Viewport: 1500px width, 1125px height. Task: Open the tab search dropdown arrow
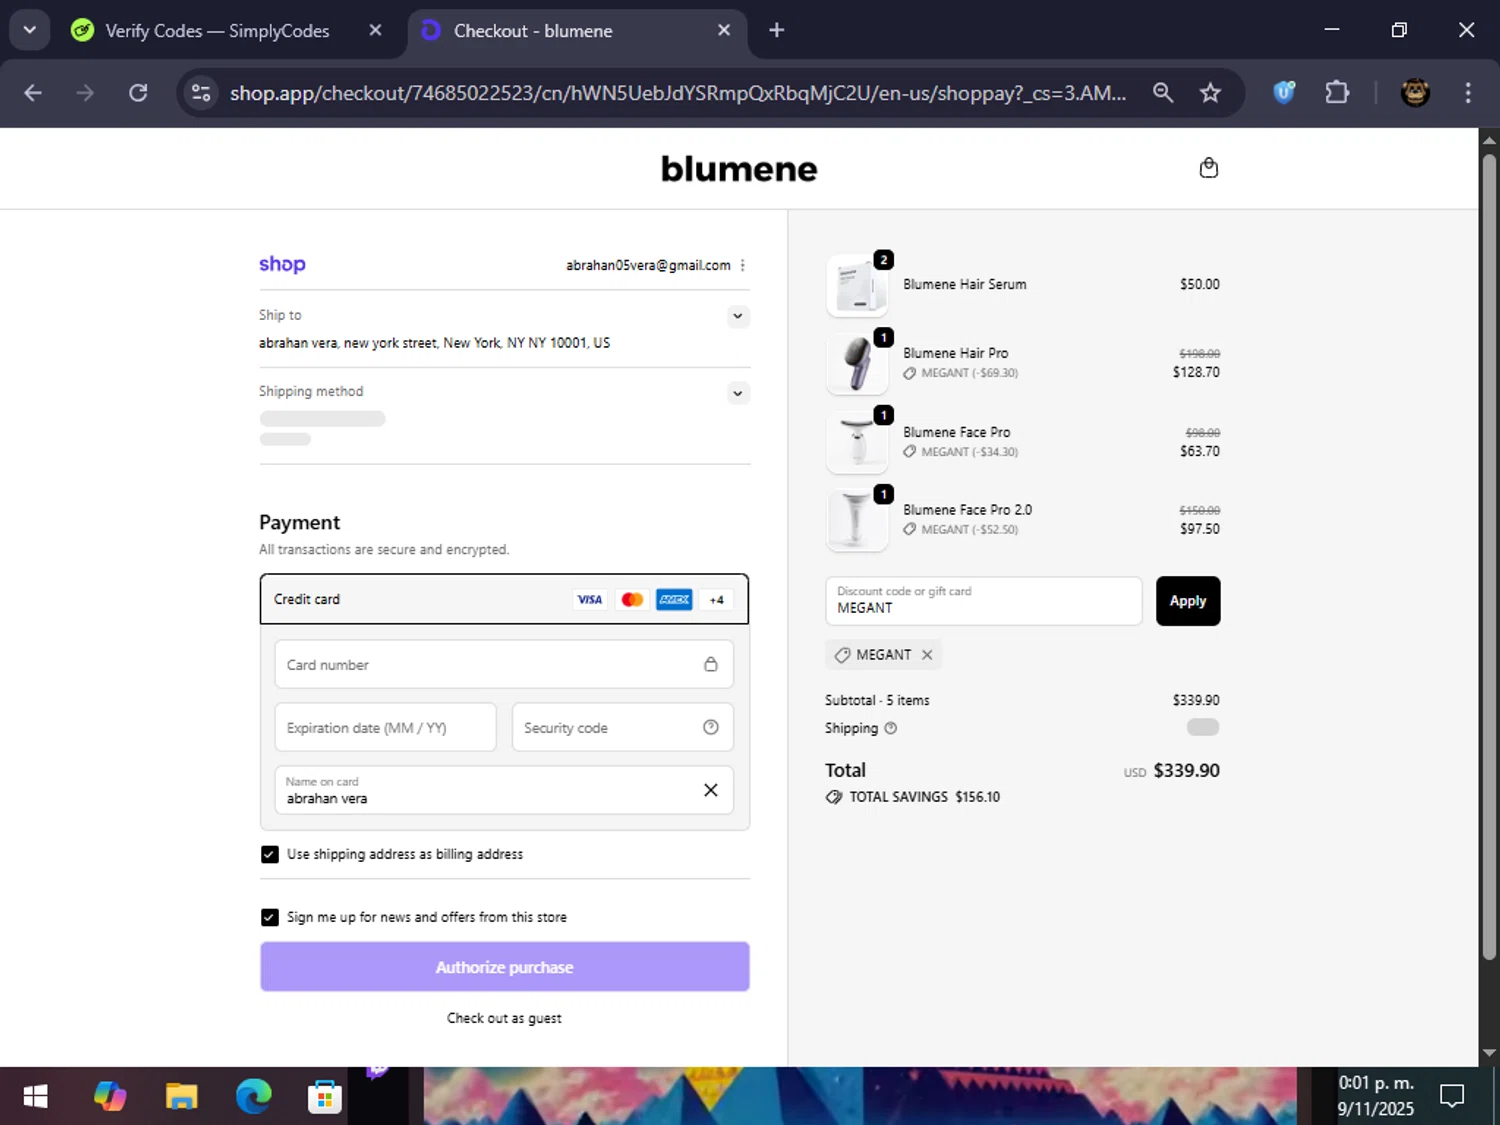29,30
